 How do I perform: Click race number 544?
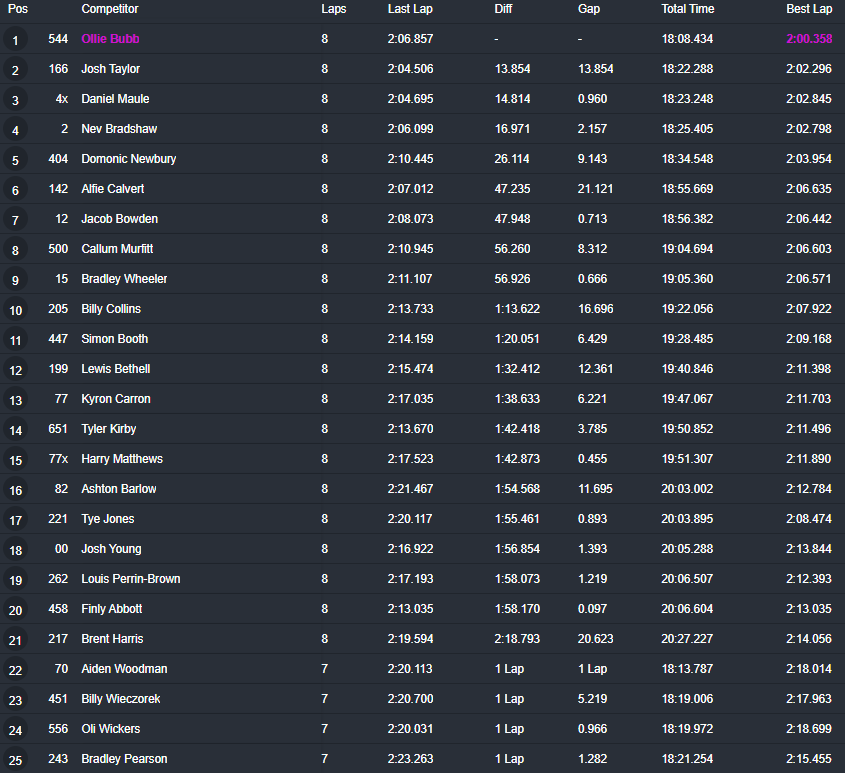(x=58, y=39)
